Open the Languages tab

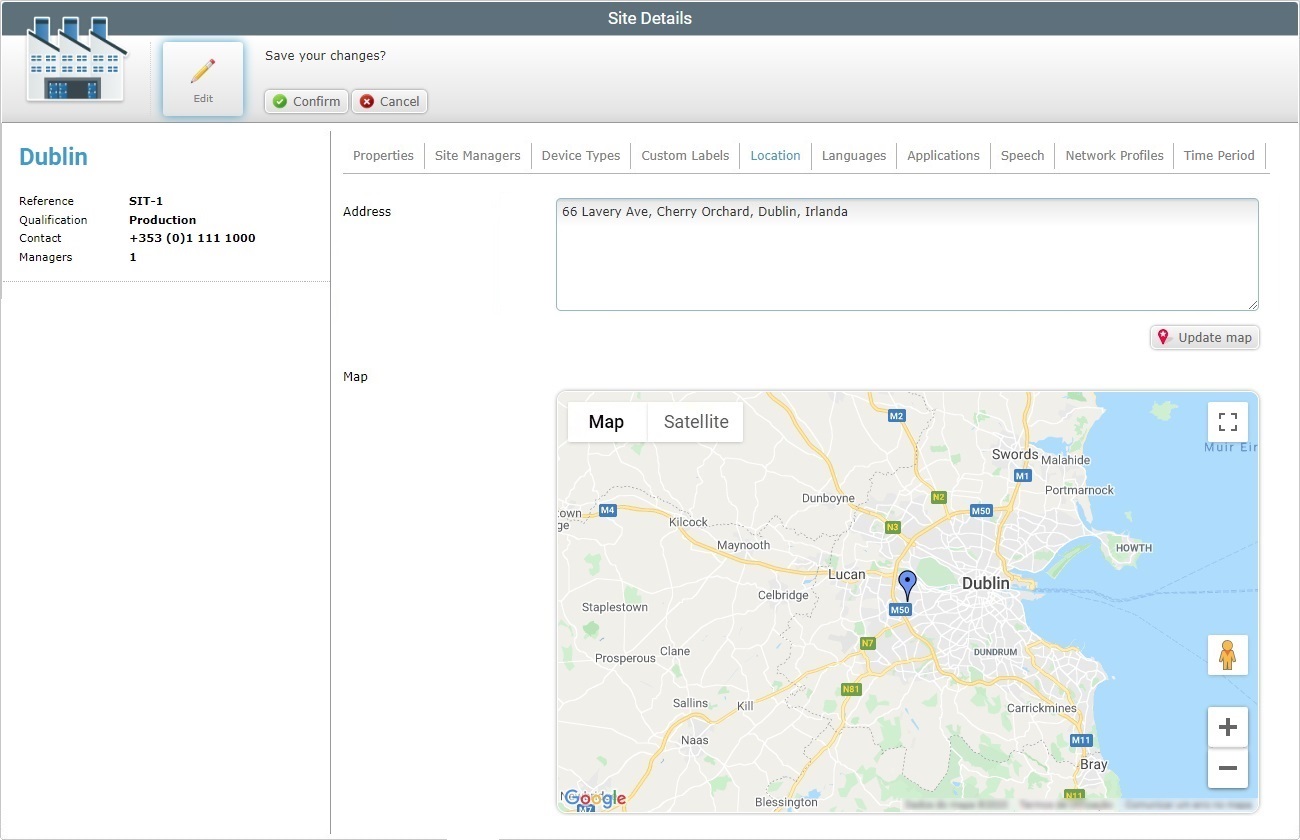tap(853, 156)
